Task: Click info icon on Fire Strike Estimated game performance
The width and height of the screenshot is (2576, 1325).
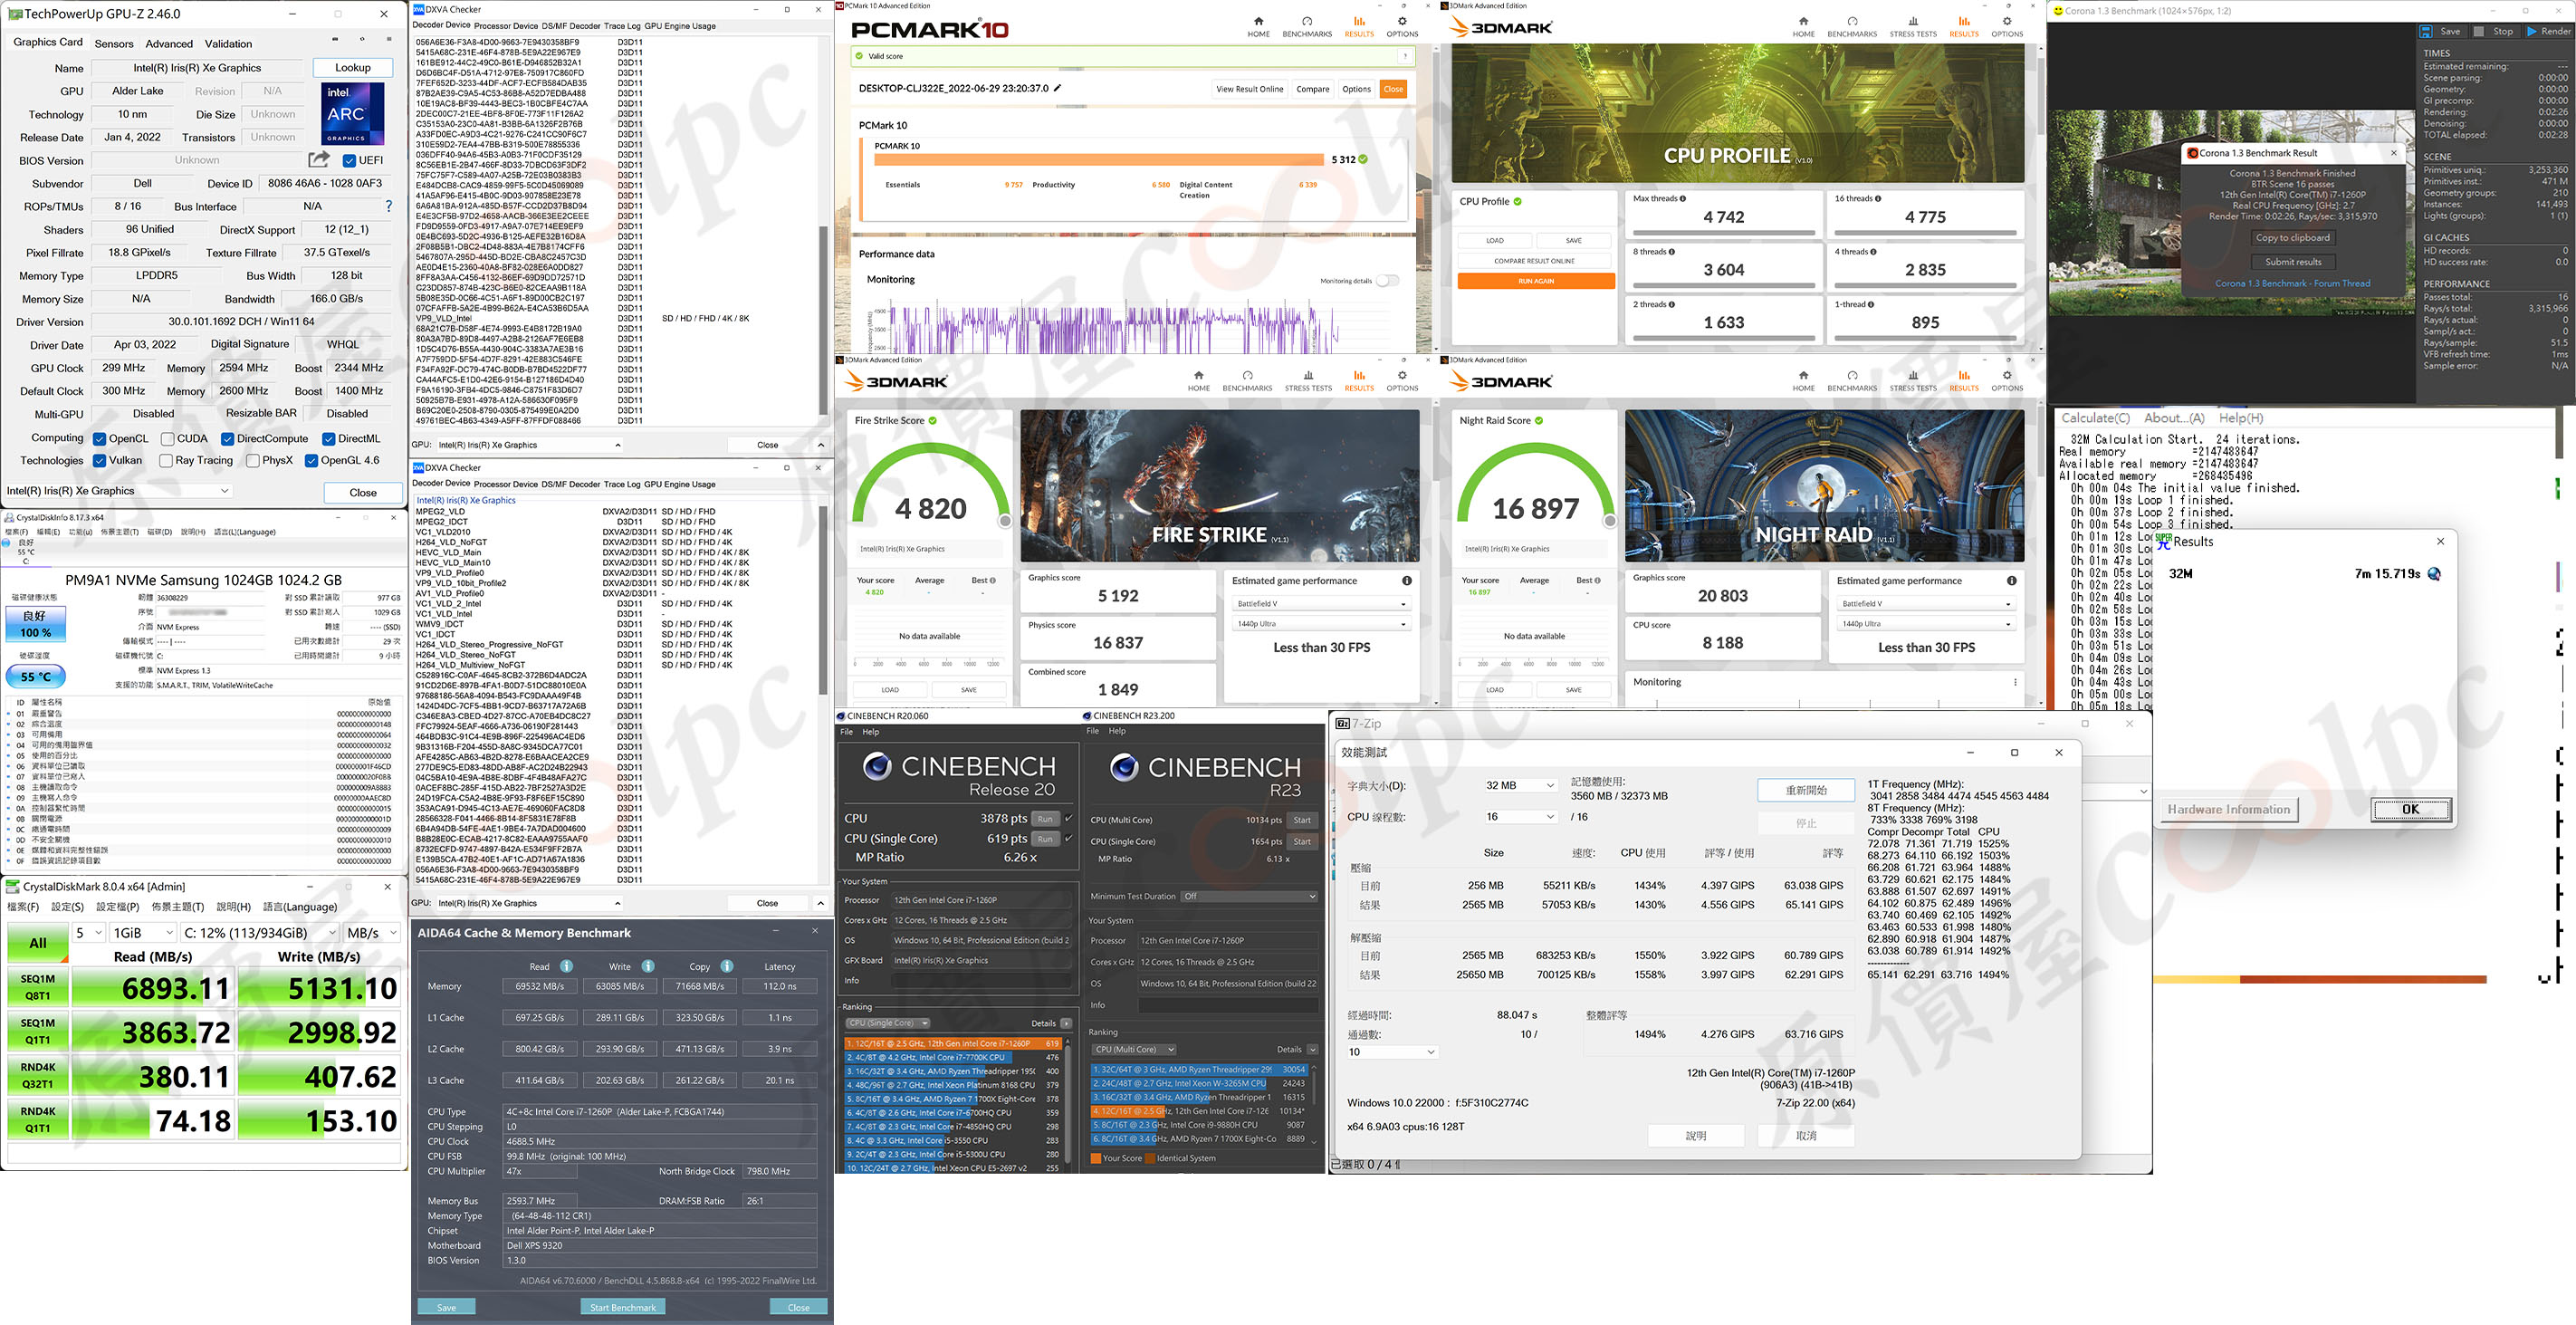Action: click(1407, 581)
